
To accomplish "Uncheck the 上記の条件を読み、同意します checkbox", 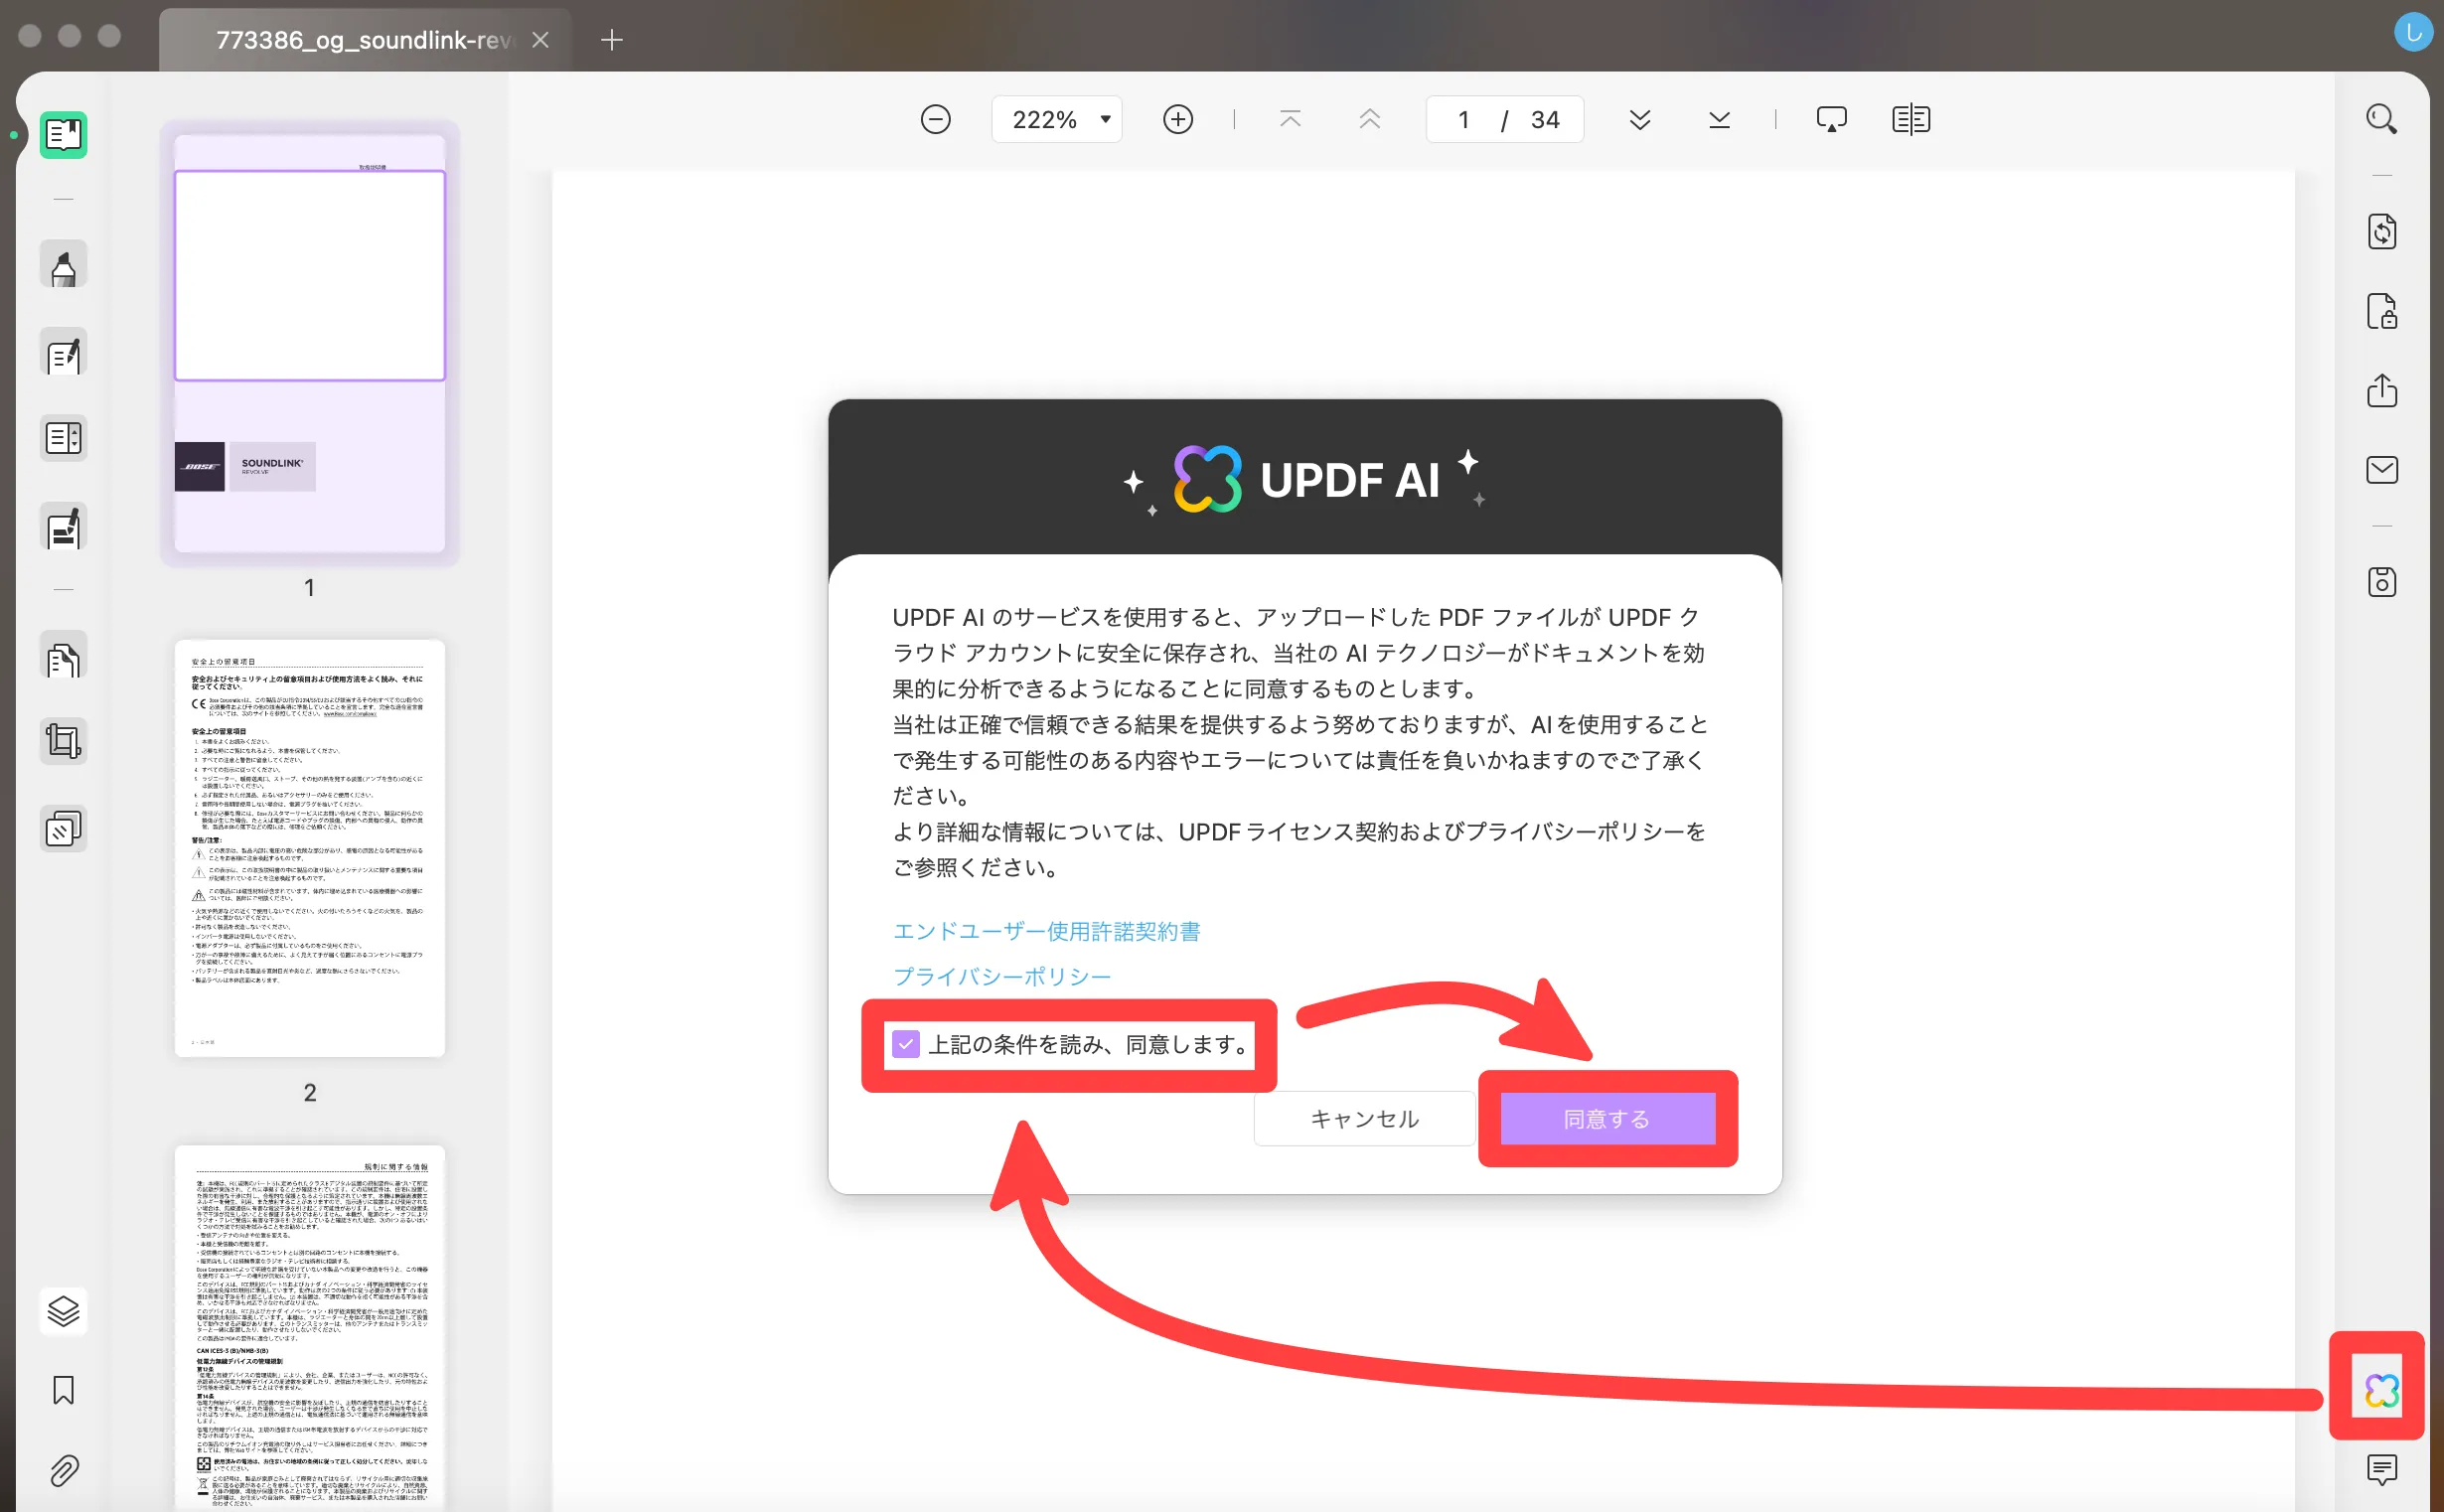I will [x=905, y=1044].
